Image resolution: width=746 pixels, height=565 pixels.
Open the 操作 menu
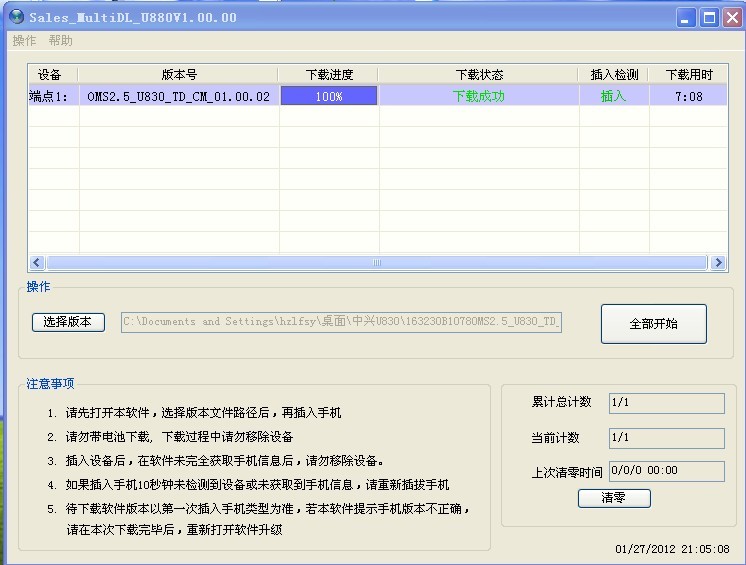coord(24,41)
